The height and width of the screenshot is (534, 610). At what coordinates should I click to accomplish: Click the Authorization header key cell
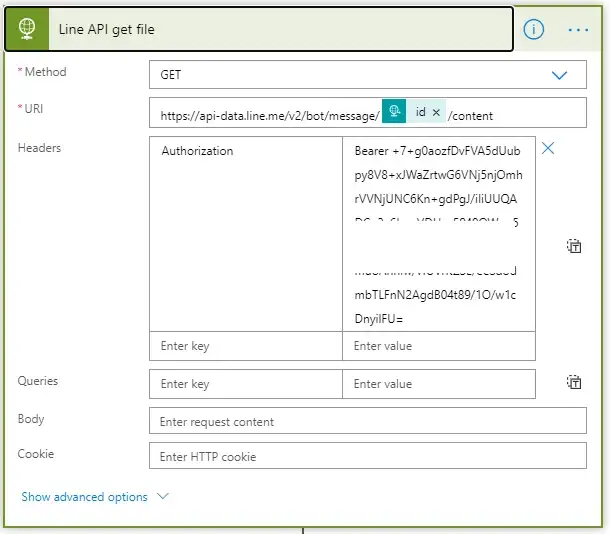coord(246,234)
